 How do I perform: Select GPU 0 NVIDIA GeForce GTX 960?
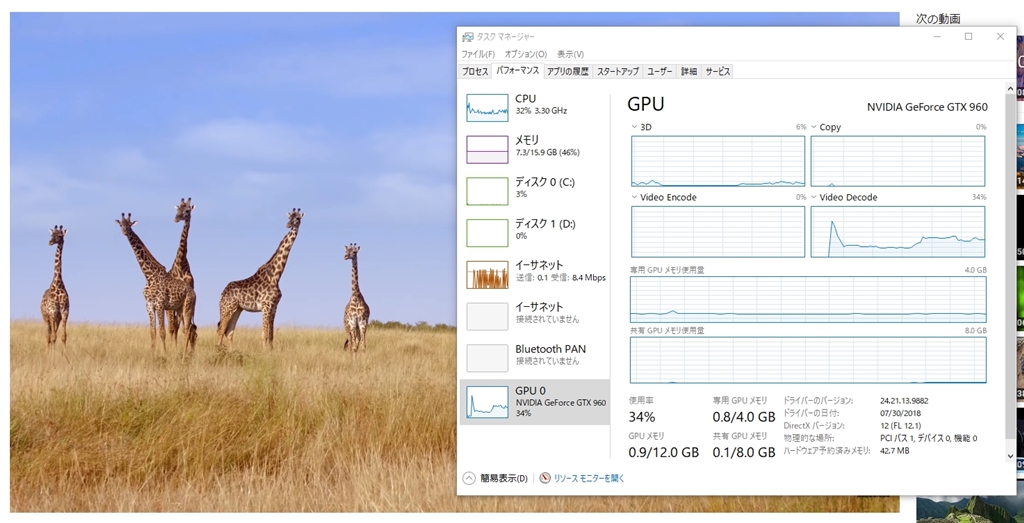(x=535, y=402)
